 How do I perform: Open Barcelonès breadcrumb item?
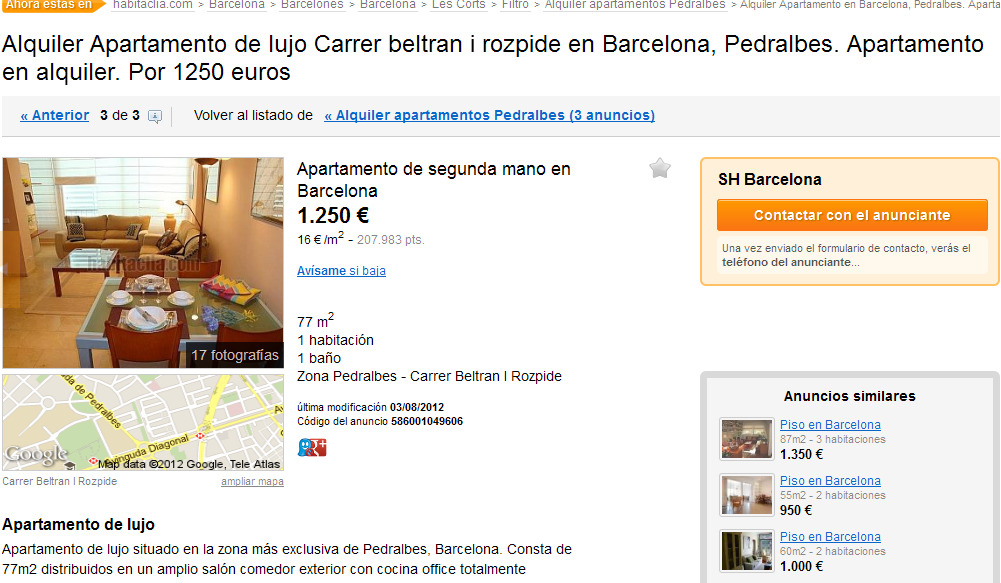[x=312, y=4]
